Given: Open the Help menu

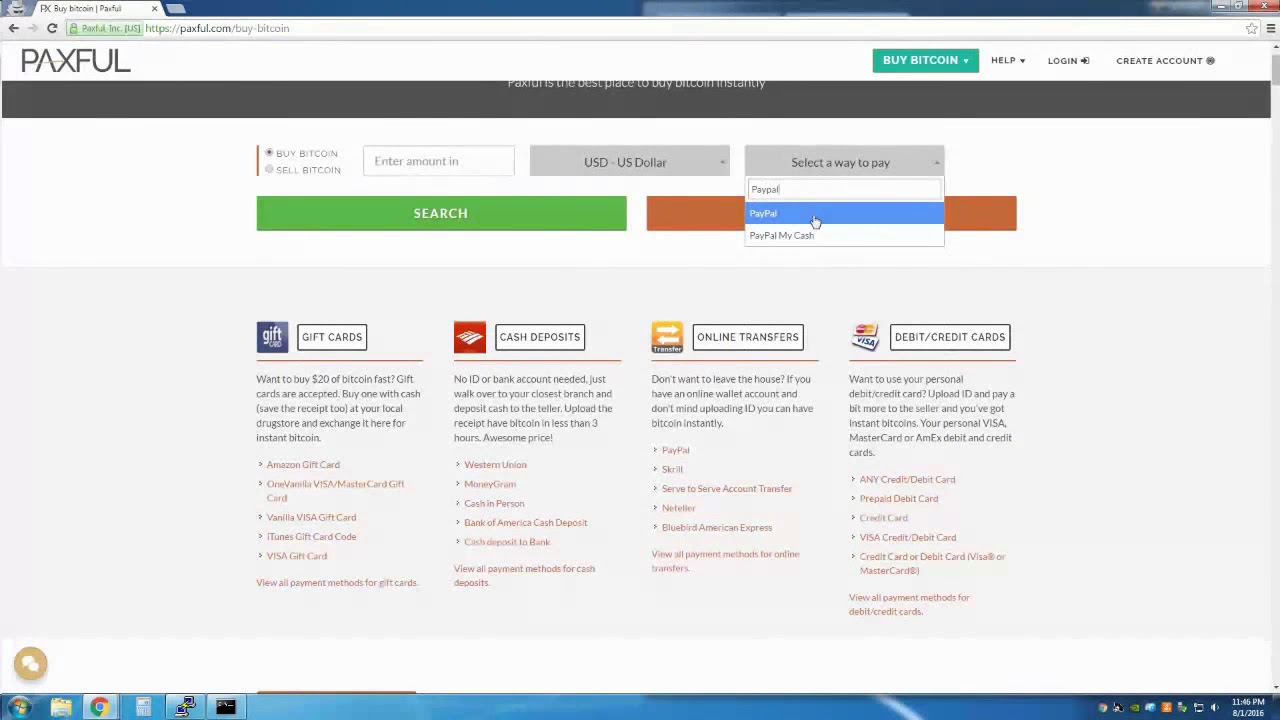Looking at the screenshot, I should (x=1008, y=60).
